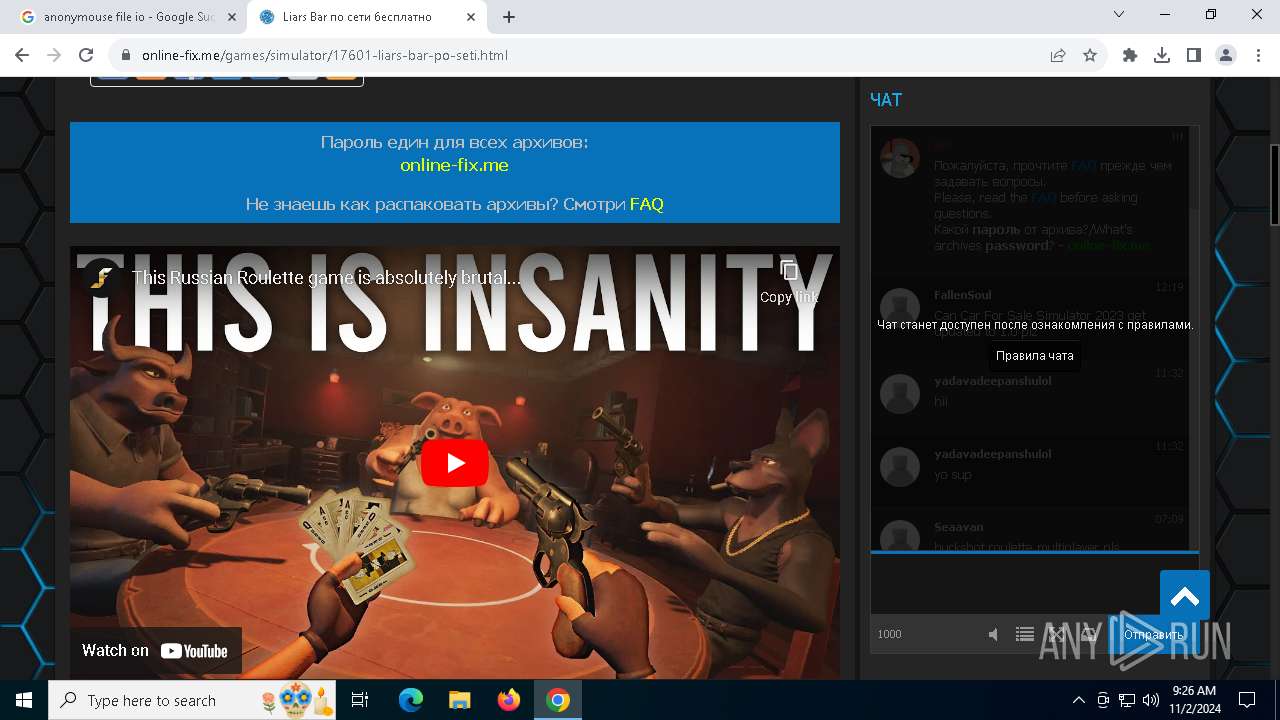Open the Extensions puzzle icon
This screenshot has width=1280, height=720.
point(1130,55)
